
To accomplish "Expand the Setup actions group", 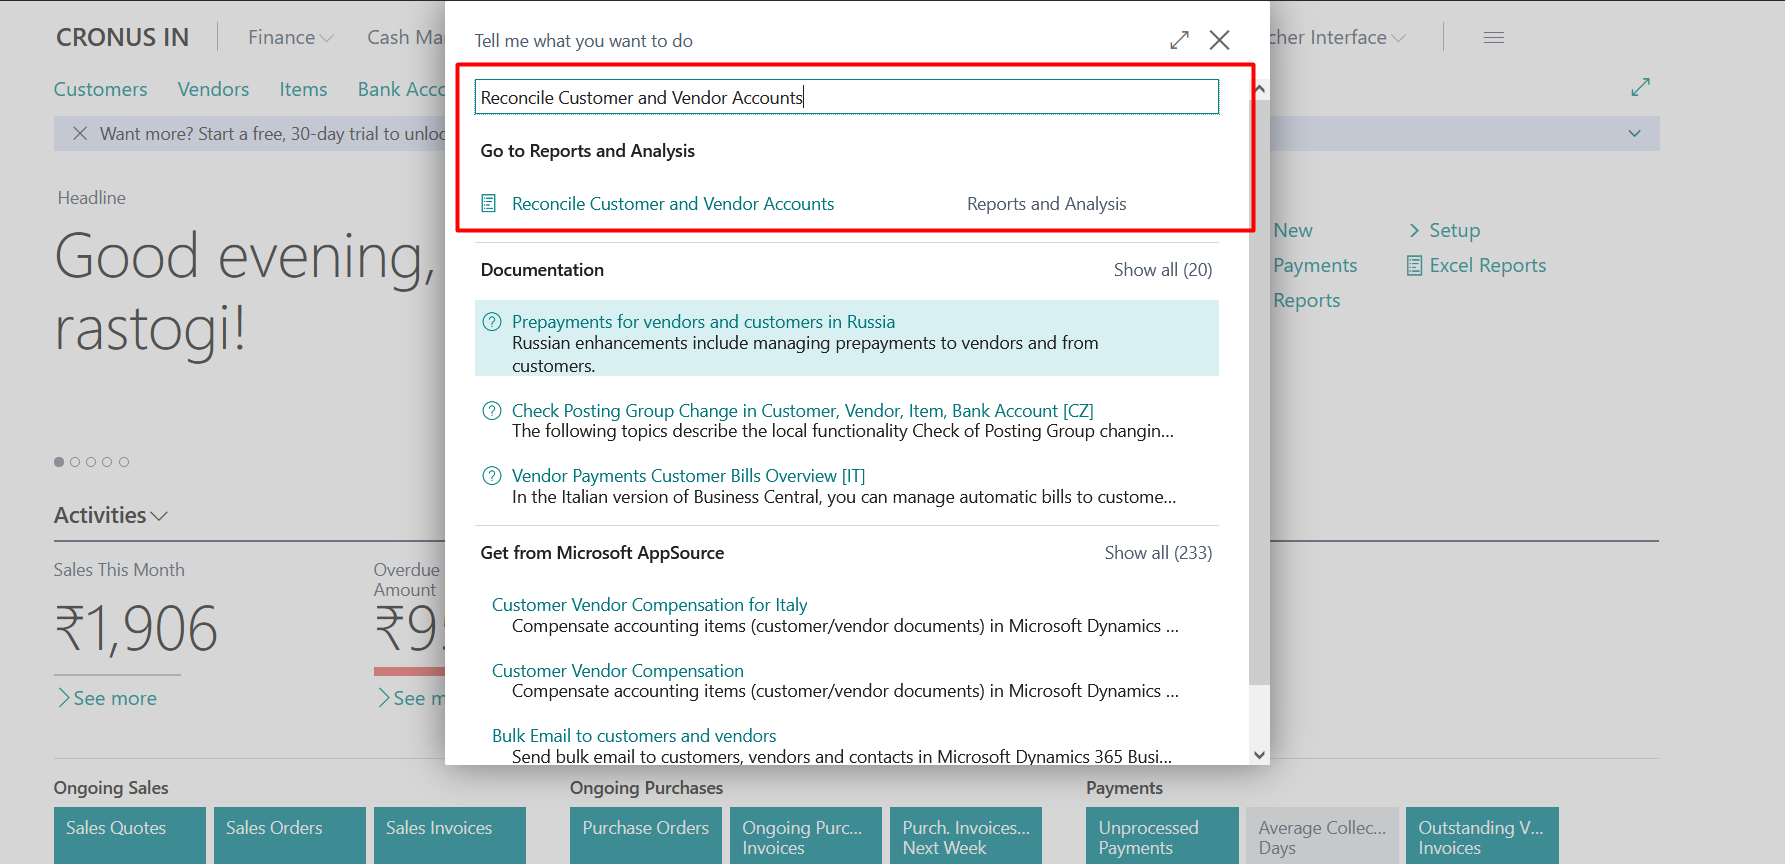I will pos(1444,231).
